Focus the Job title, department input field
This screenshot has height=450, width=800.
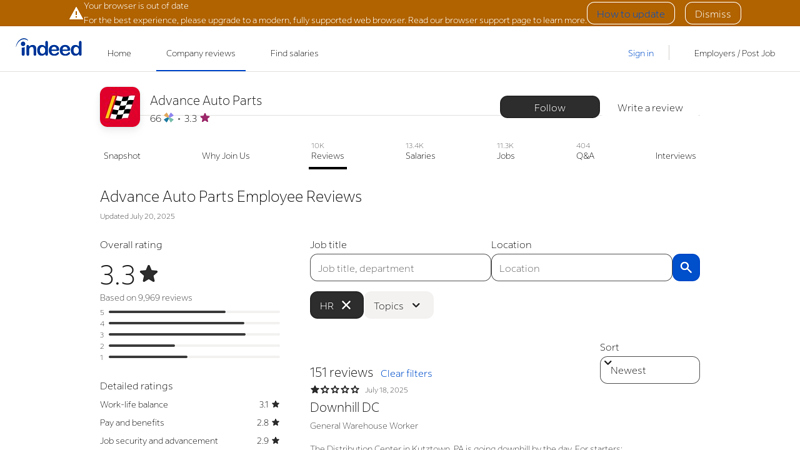pyautogui.click(x=401, y=268)
